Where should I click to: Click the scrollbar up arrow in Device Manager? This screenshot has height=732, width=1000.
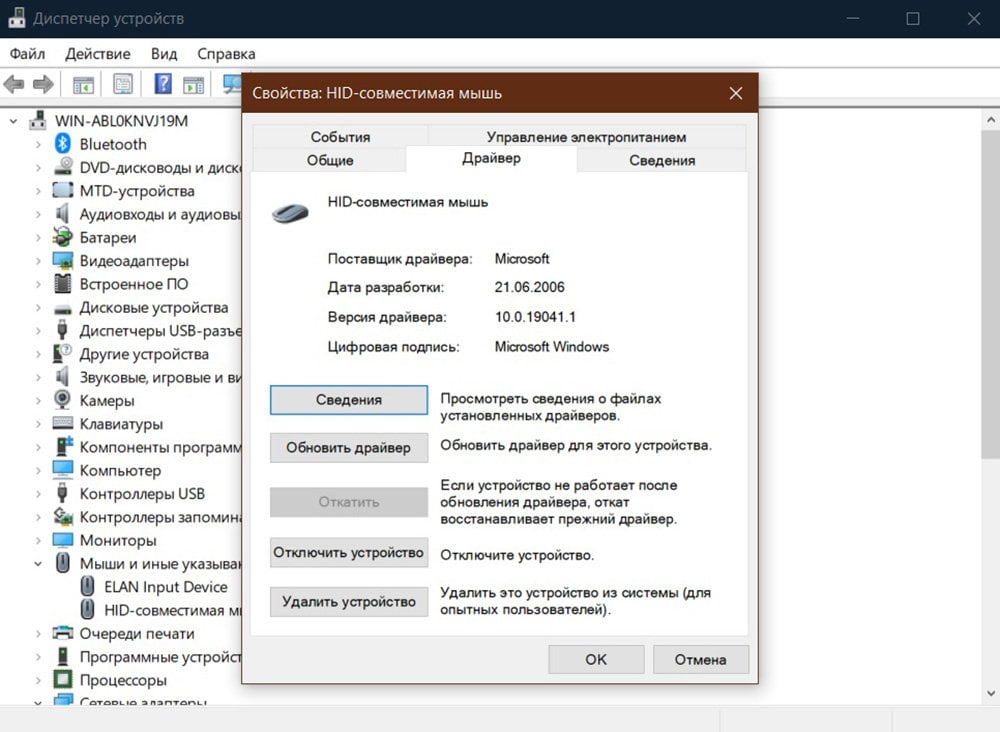pos(990,119)
